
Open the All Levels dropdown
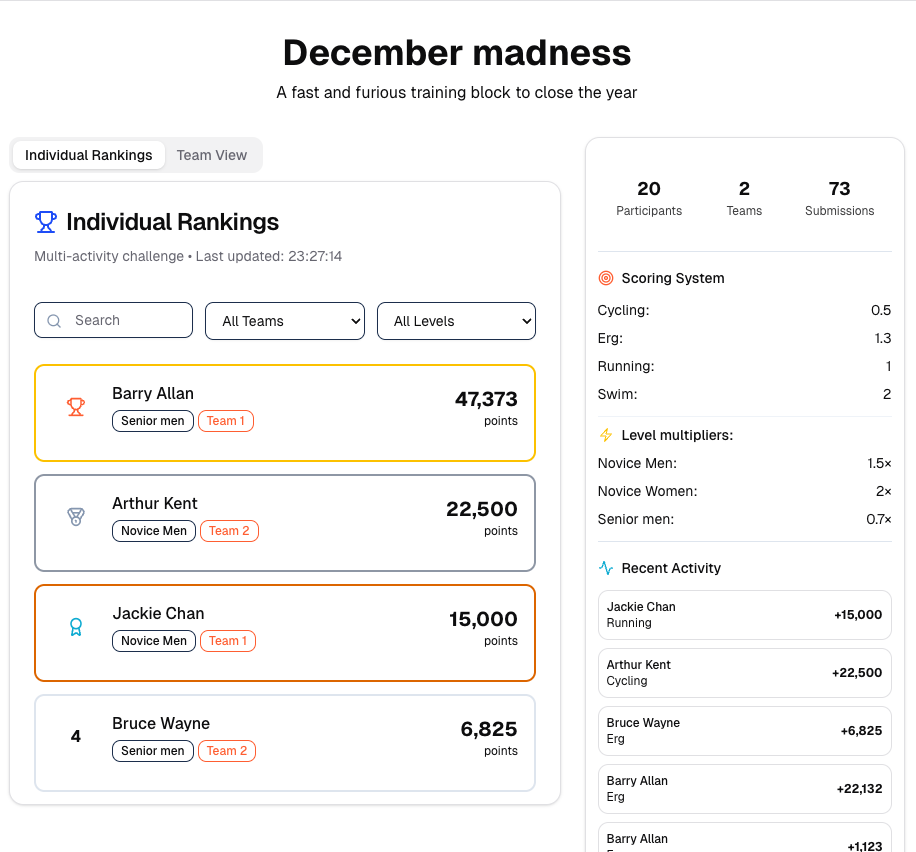coord(456,321)
